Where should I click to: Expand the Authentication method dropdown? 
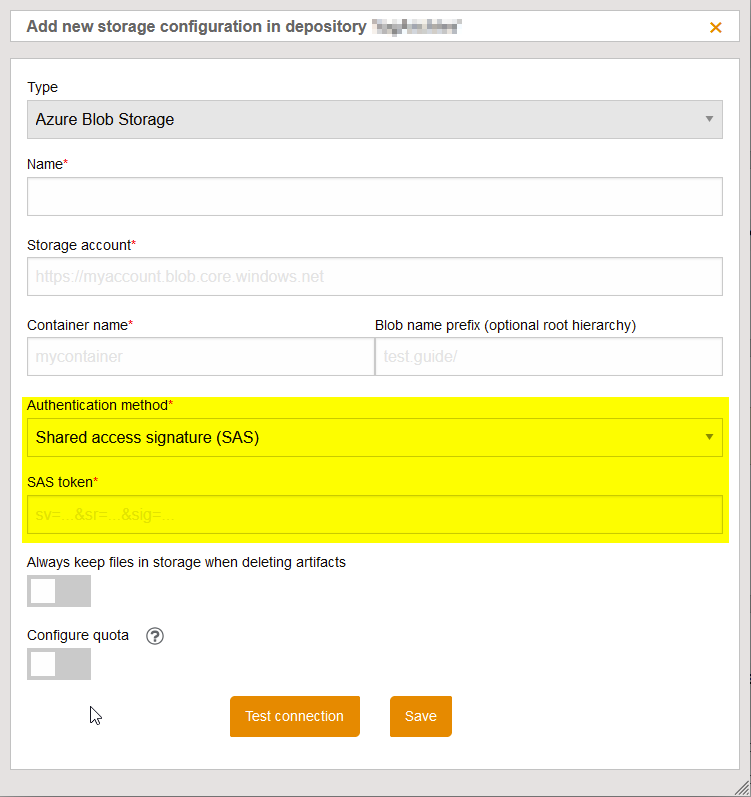point(374,437)
